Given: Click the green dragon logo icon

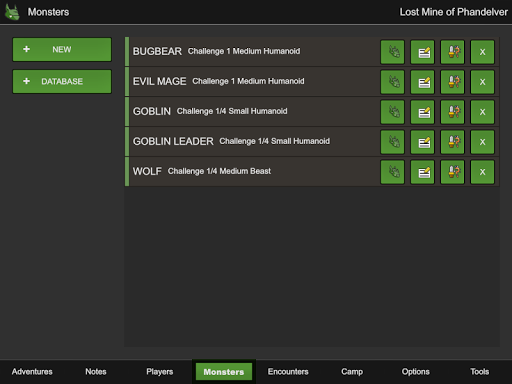Looking at the screenshot, I should pyautogui.click(x=12, y=12).
